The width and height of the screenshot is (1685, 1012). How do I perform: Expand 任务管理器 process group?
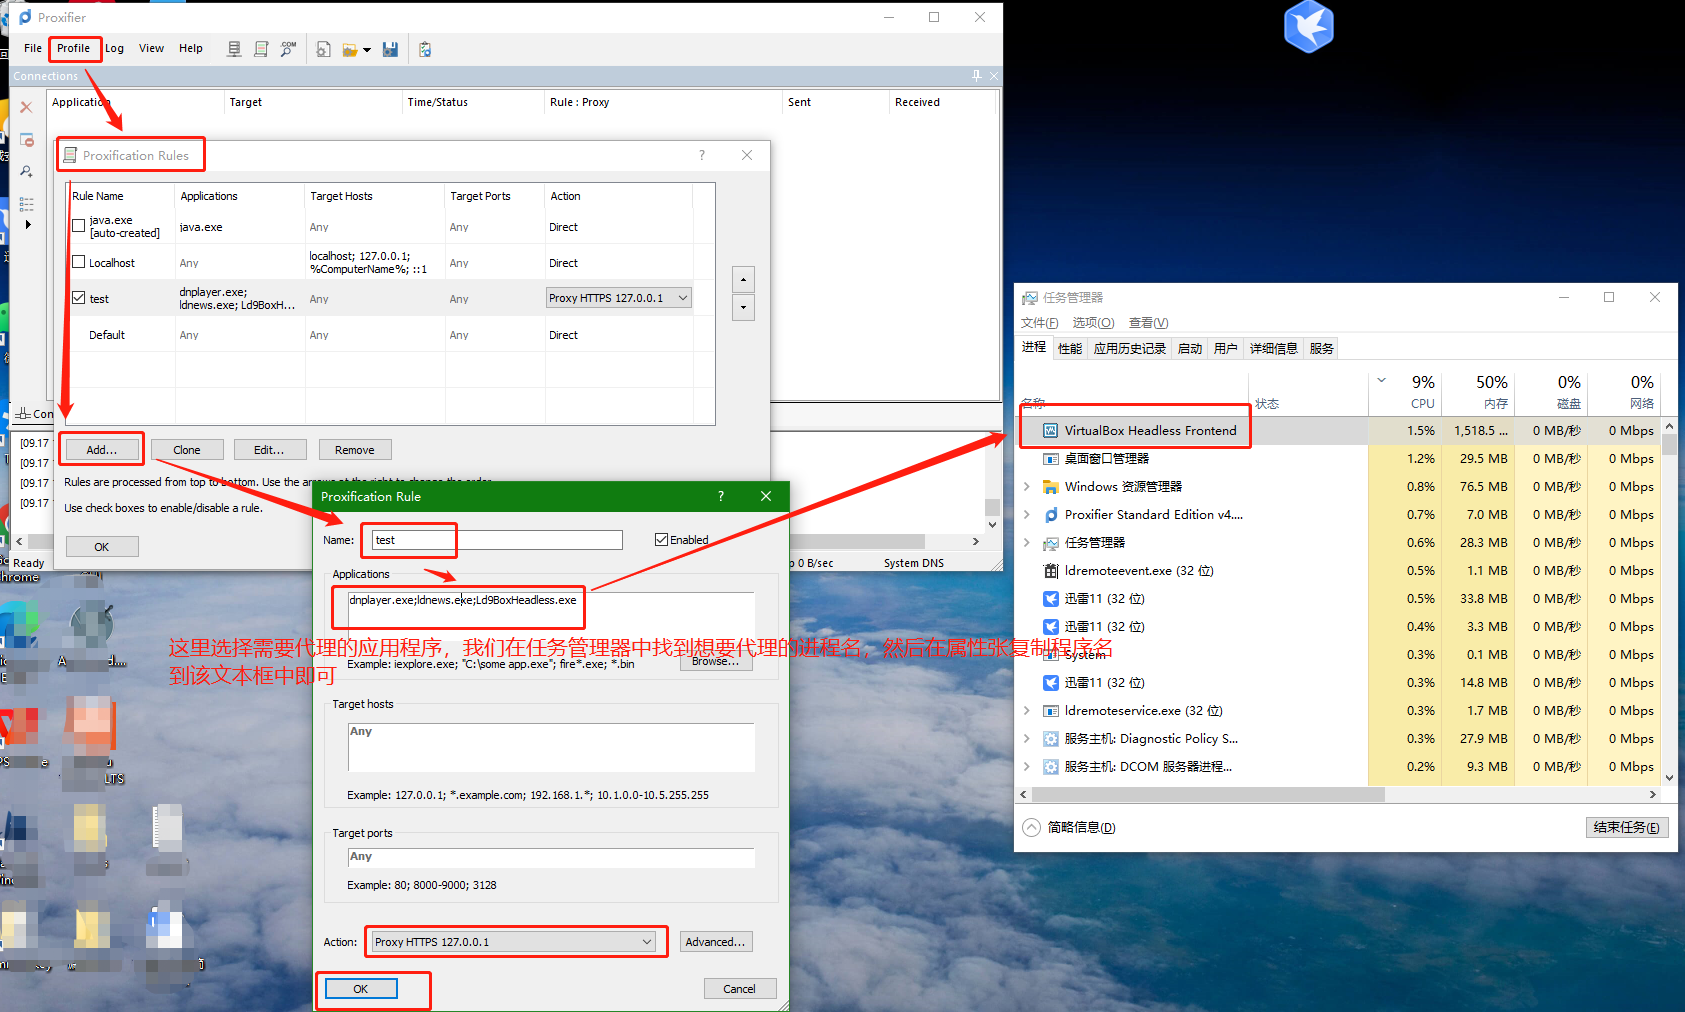1027,543
